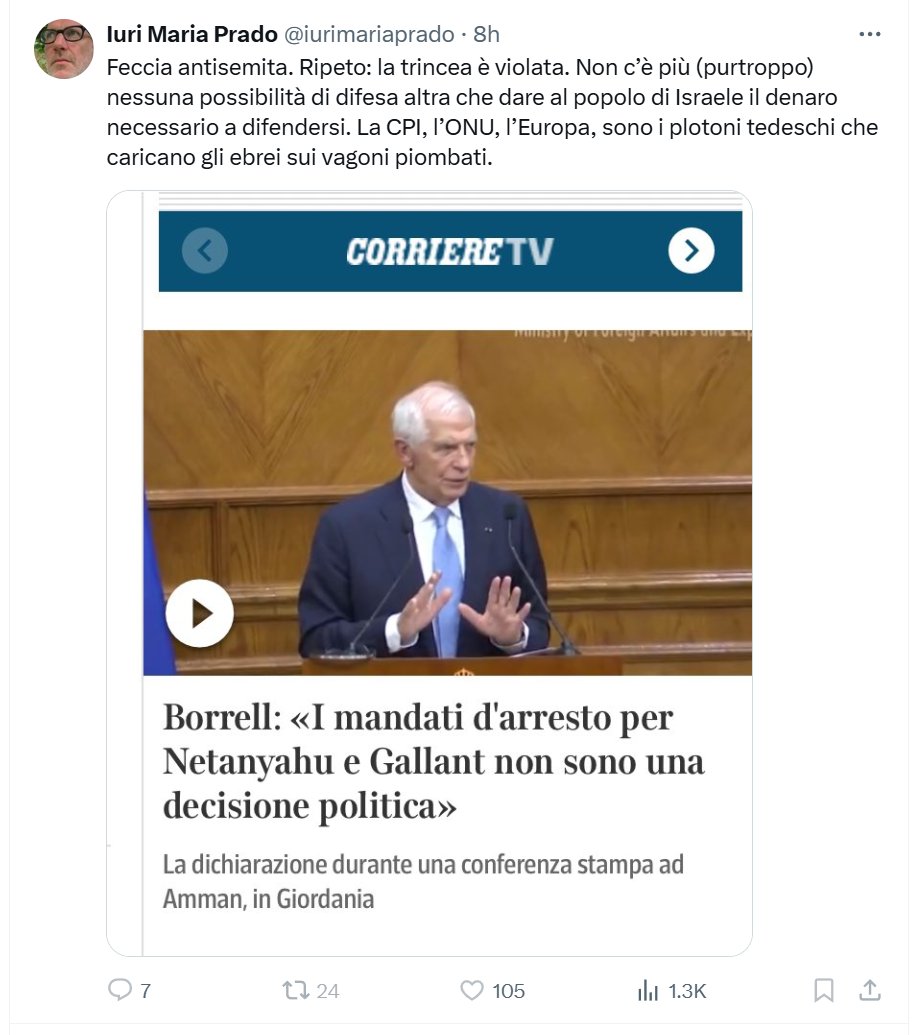
Task: Click the 105 likes count
Action: coord(508,991)
